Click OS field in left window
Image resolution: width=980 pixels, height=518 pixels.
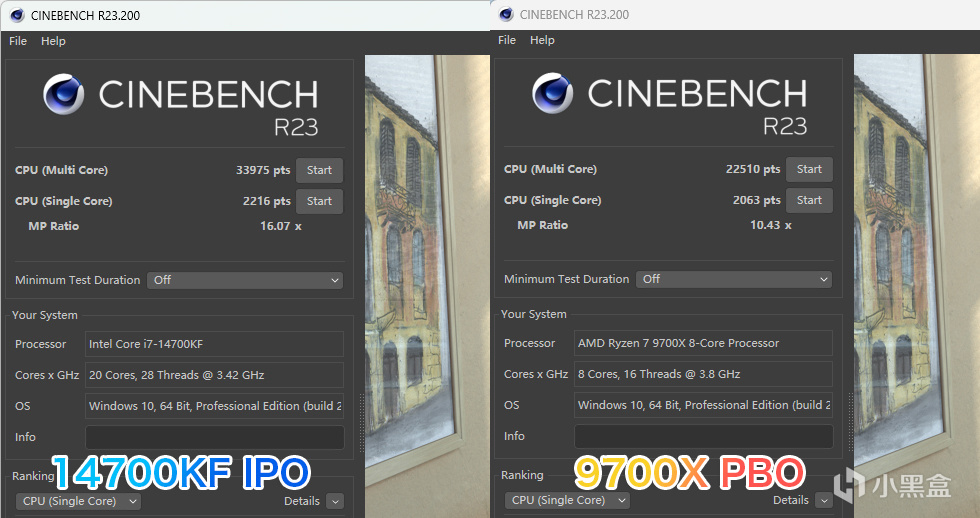click(214, 406)
